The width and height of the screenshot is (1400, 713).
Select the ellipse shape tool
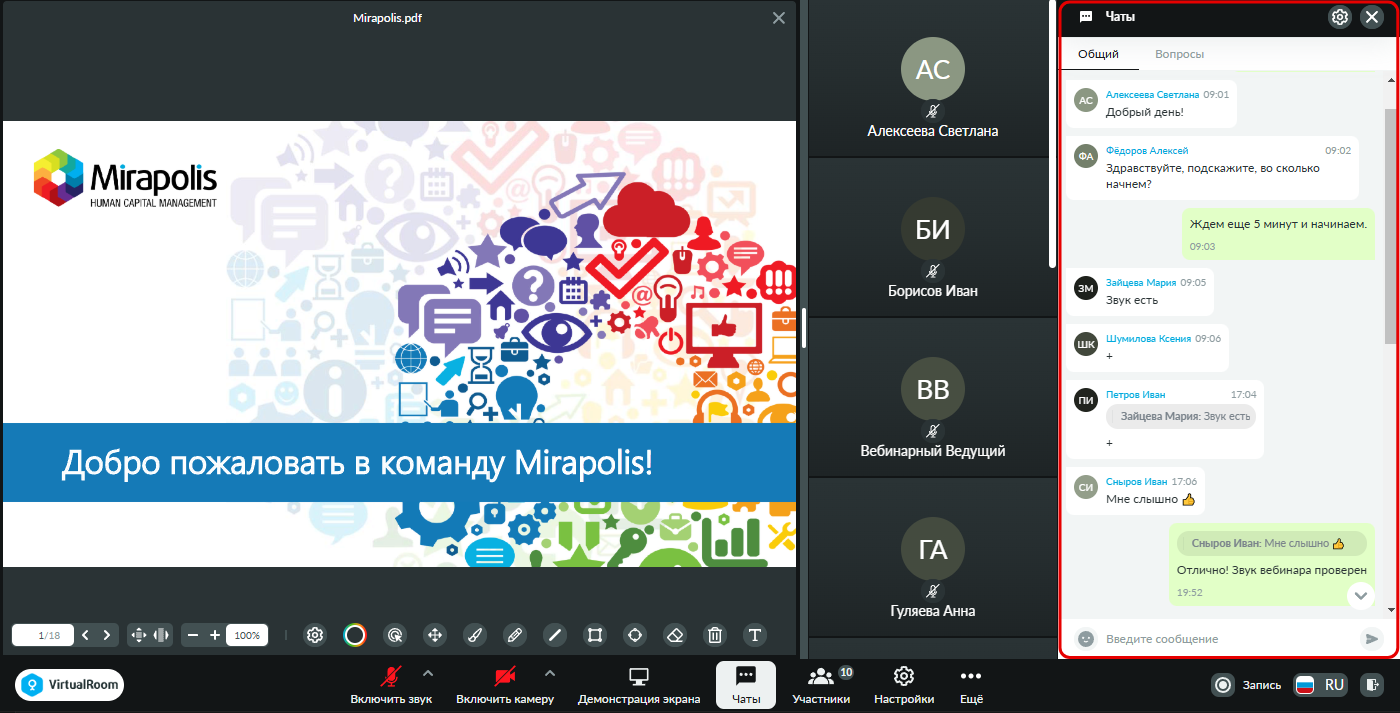click(635, 635)
